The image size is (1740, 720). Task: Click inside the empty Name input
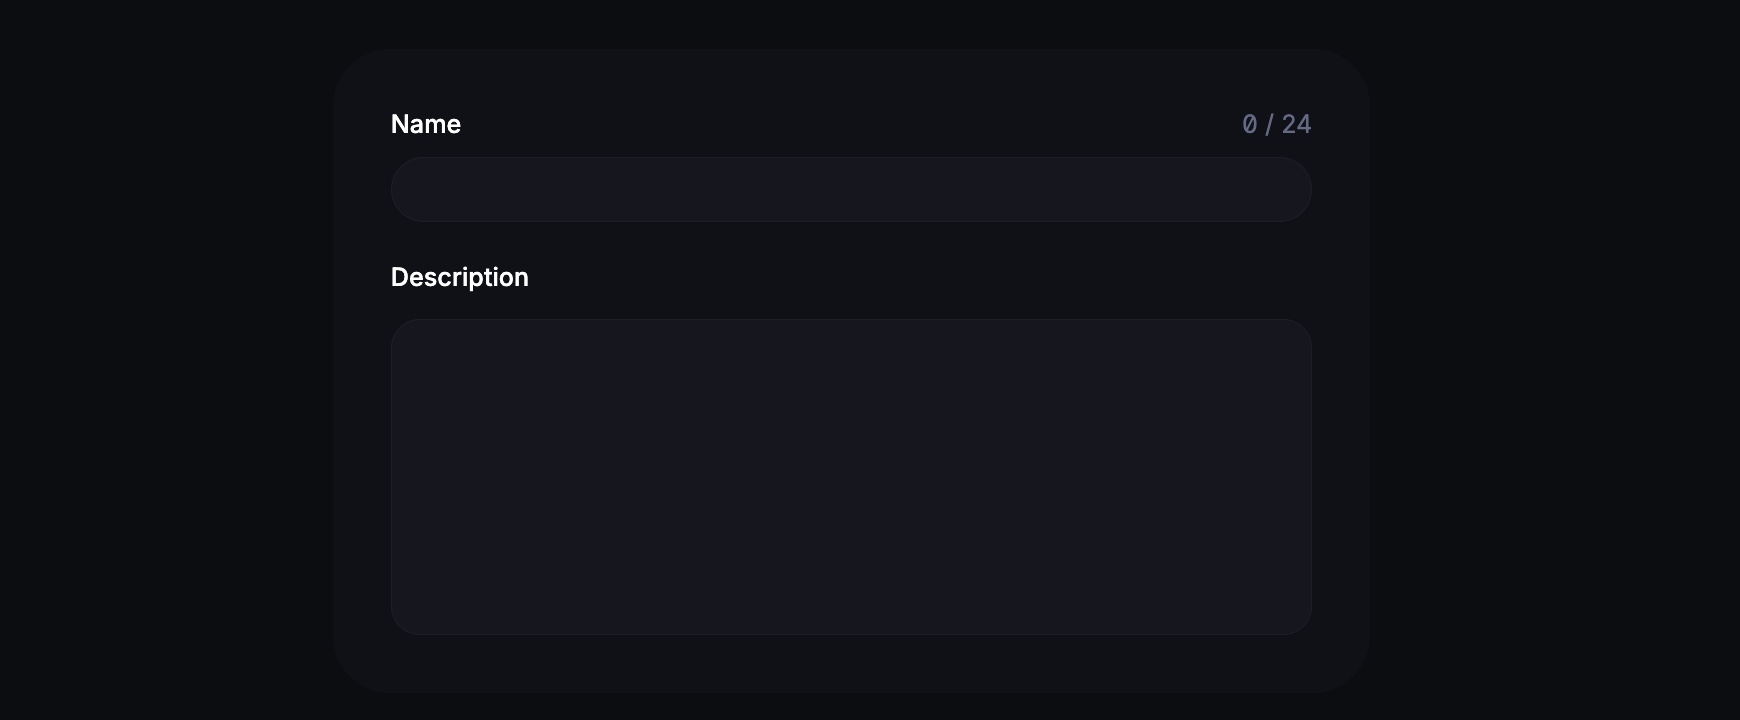click(851, 189)
